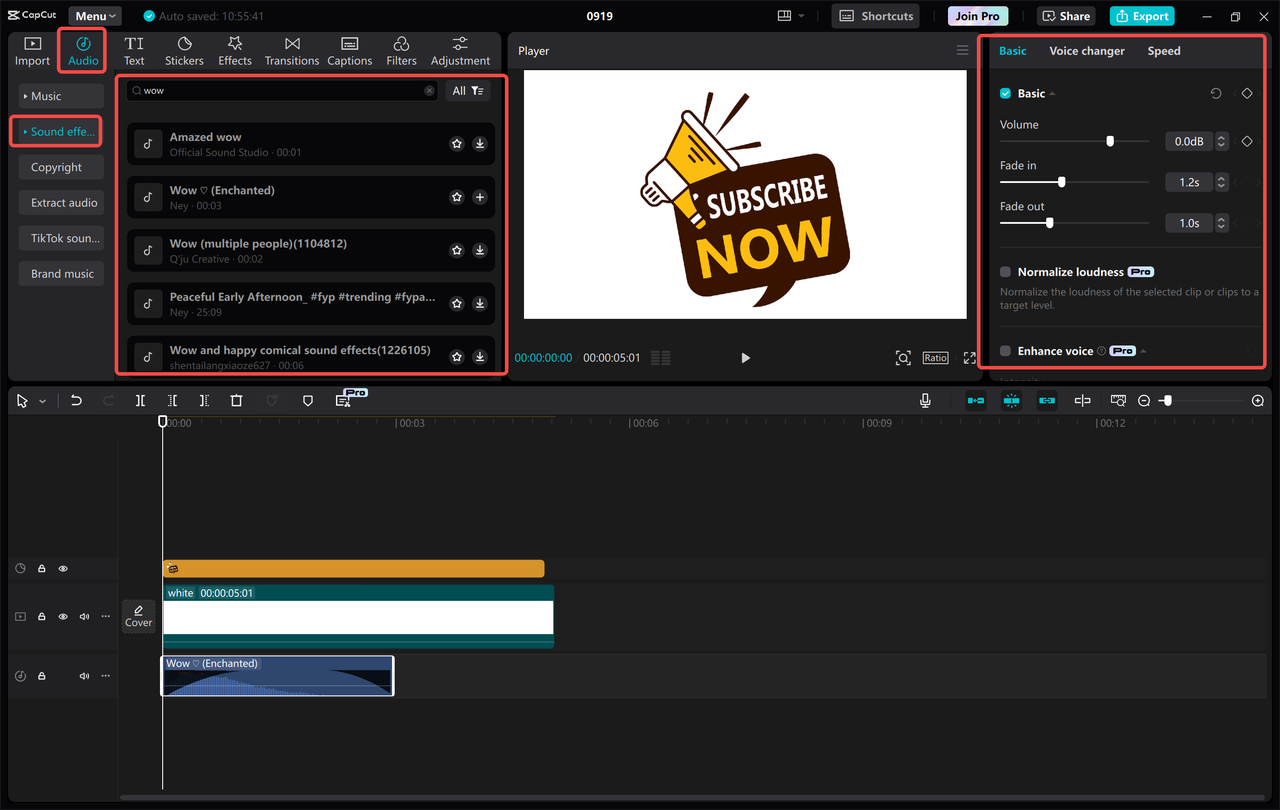The height and width of the screenshot is (810, 1280).
Task: Switch to the Transitions panel
Action: (x=291, y=50)
